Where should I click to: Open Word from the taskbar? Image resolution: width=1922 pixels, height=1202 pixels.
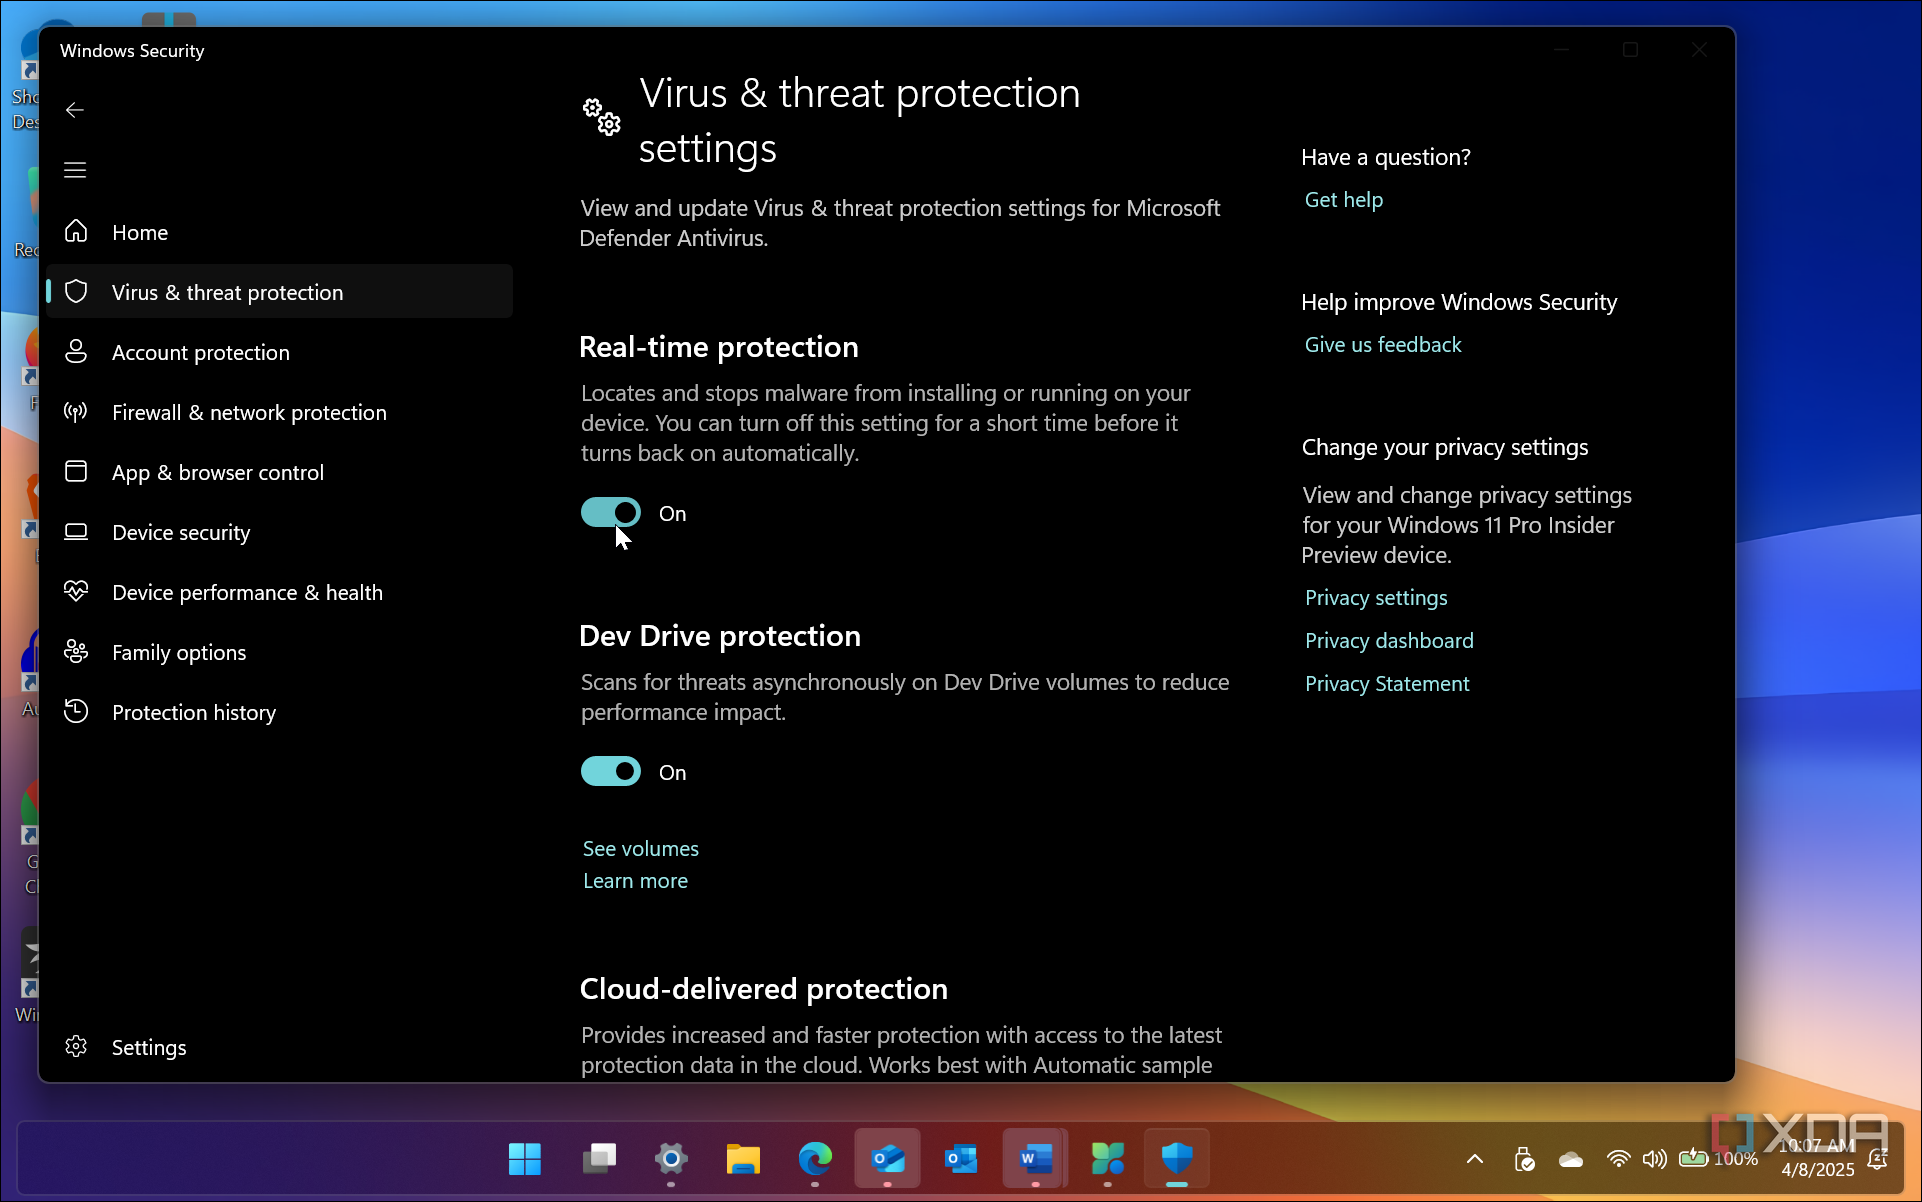(1035, 1159)
